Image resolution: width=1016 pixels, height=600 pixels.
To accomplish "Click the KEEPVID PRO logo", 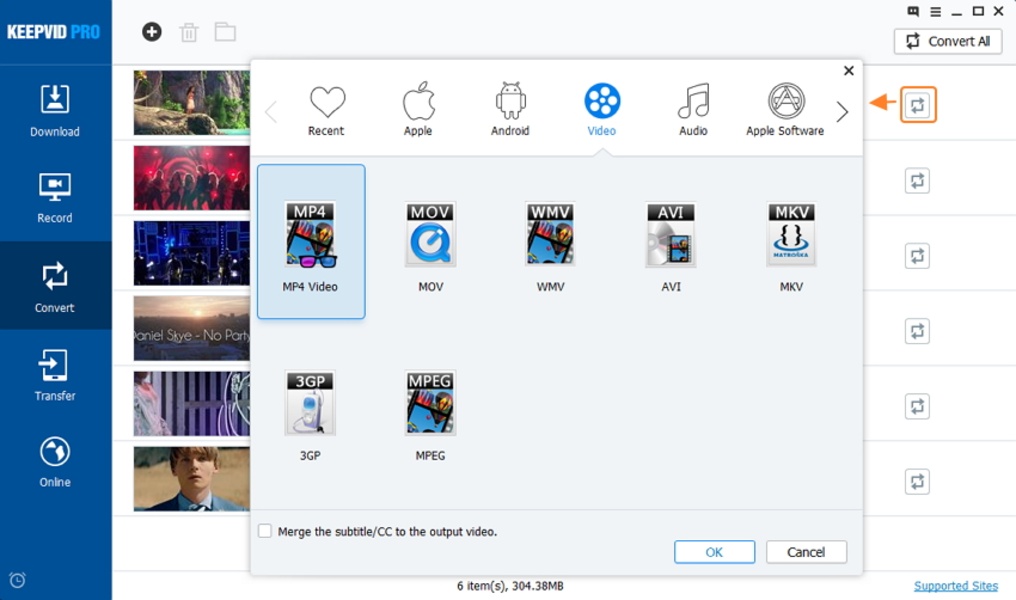I will point(54,32).
